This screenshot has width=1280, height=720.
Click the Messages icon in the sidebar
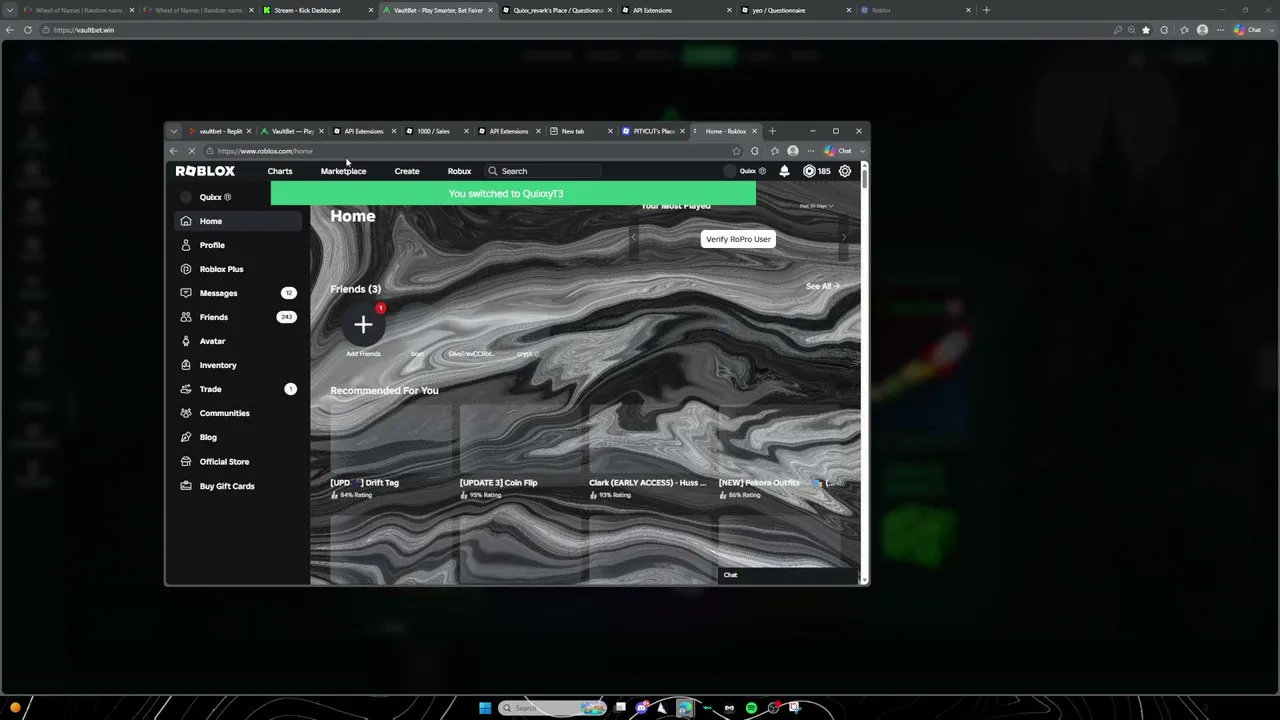click(x=186, y=293)
